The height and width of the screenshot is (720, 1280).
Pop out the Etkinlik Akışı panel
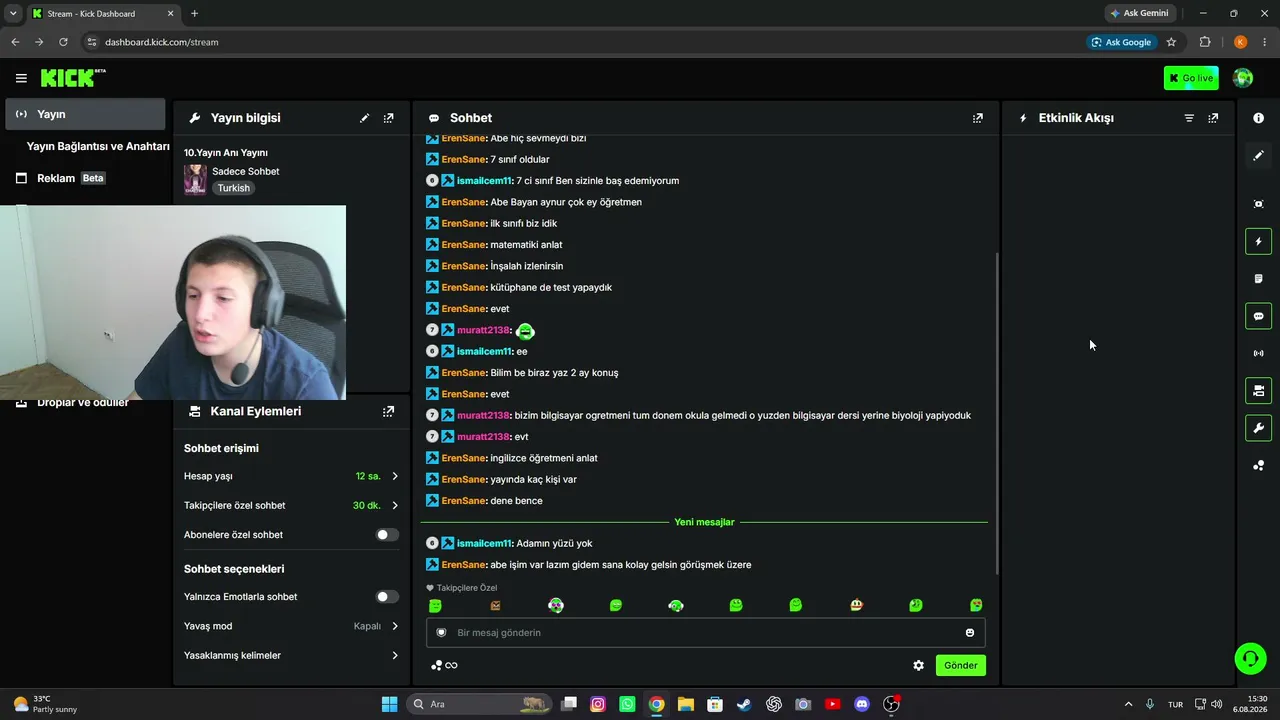pyautogui.click(x=1213, y=118)
